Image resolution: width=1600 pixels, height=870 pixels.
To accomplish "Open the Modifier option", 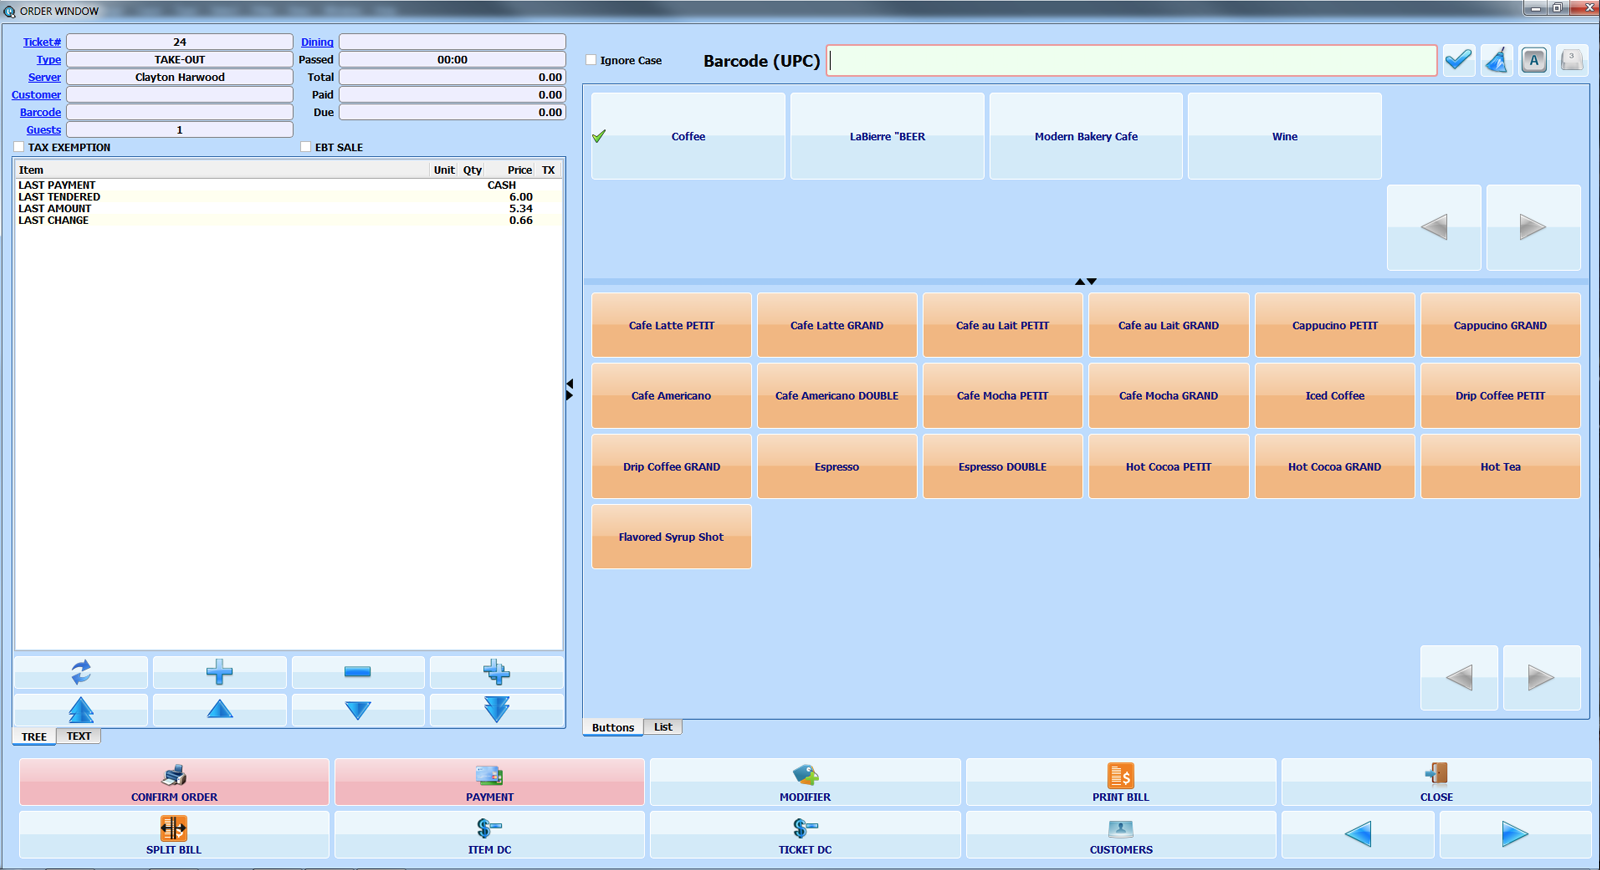I will click(x=805, y=782).
